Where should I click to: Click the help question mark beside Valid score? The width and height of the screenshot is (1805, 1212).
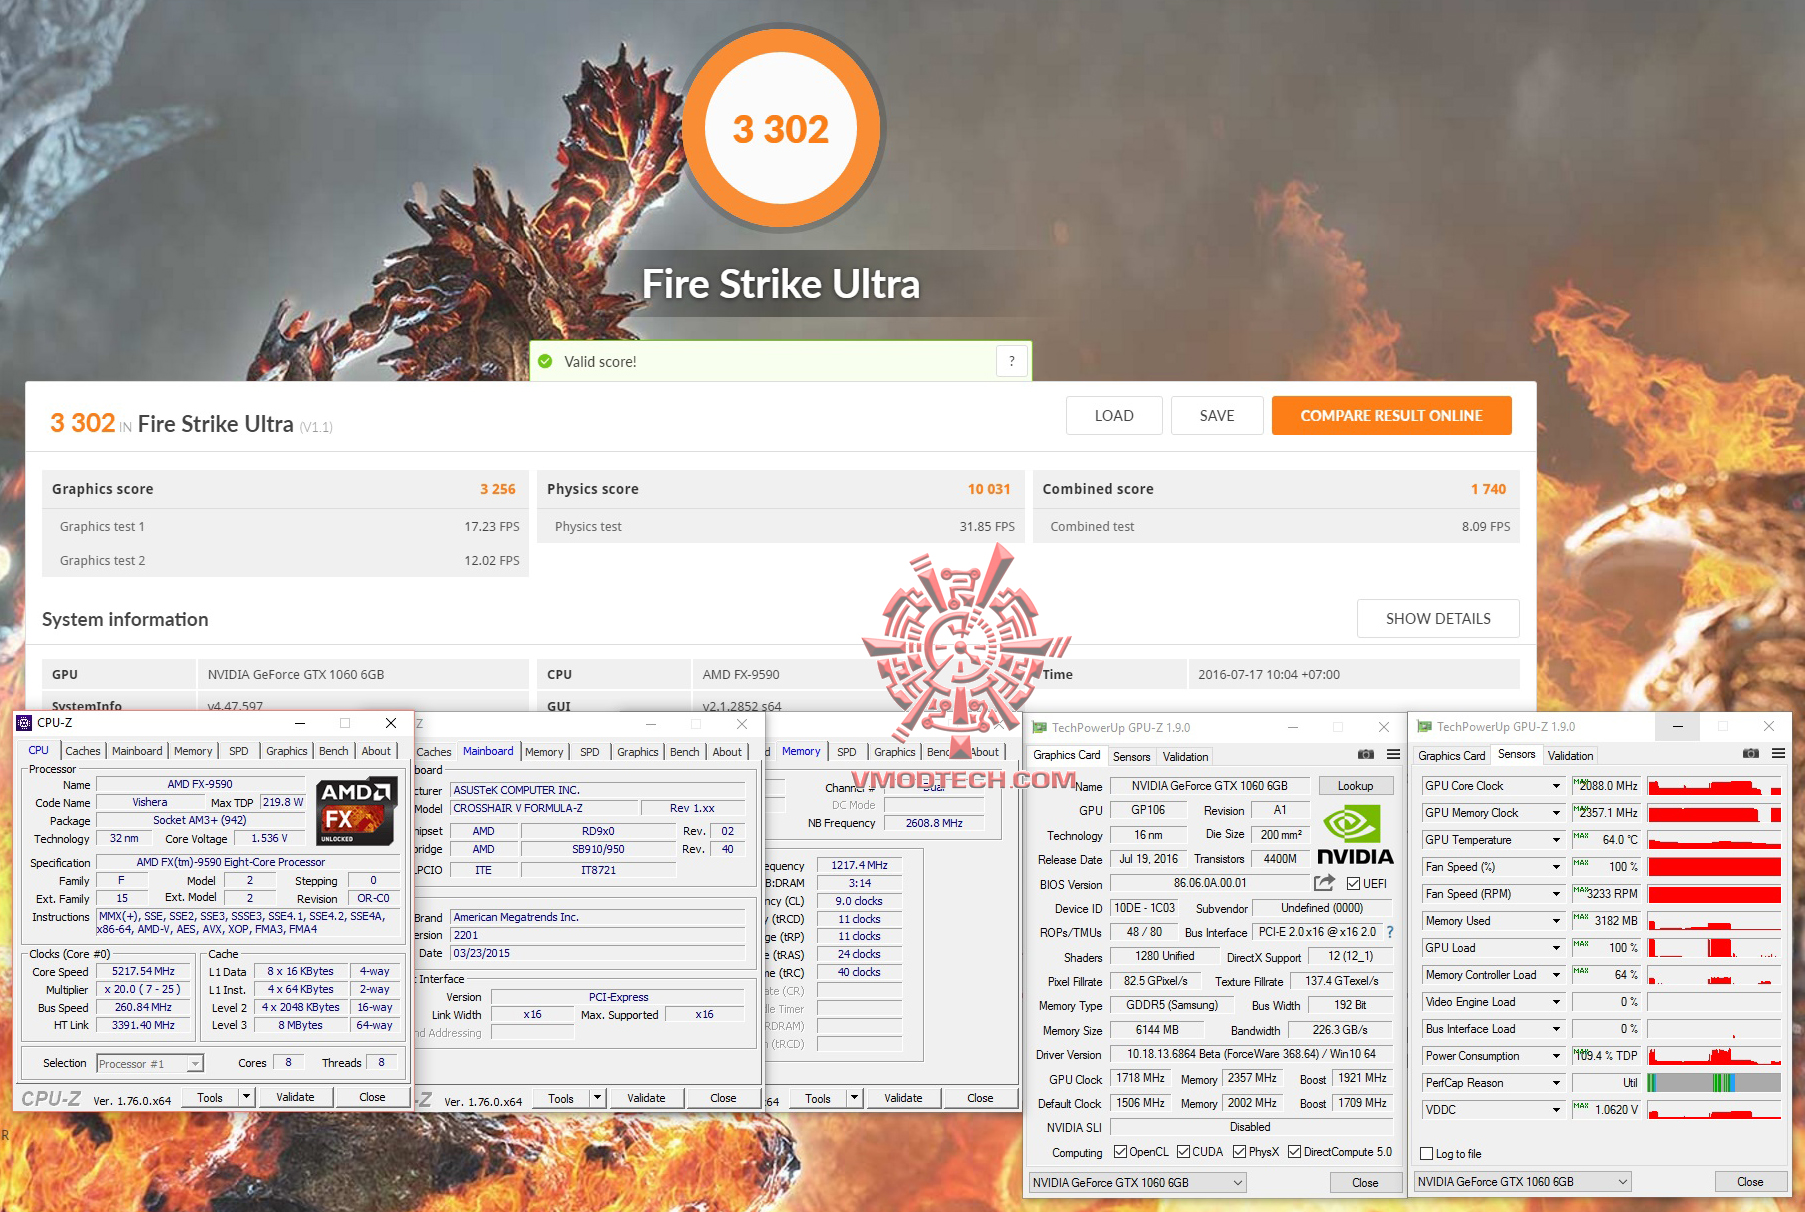(x=1012, y=361)
